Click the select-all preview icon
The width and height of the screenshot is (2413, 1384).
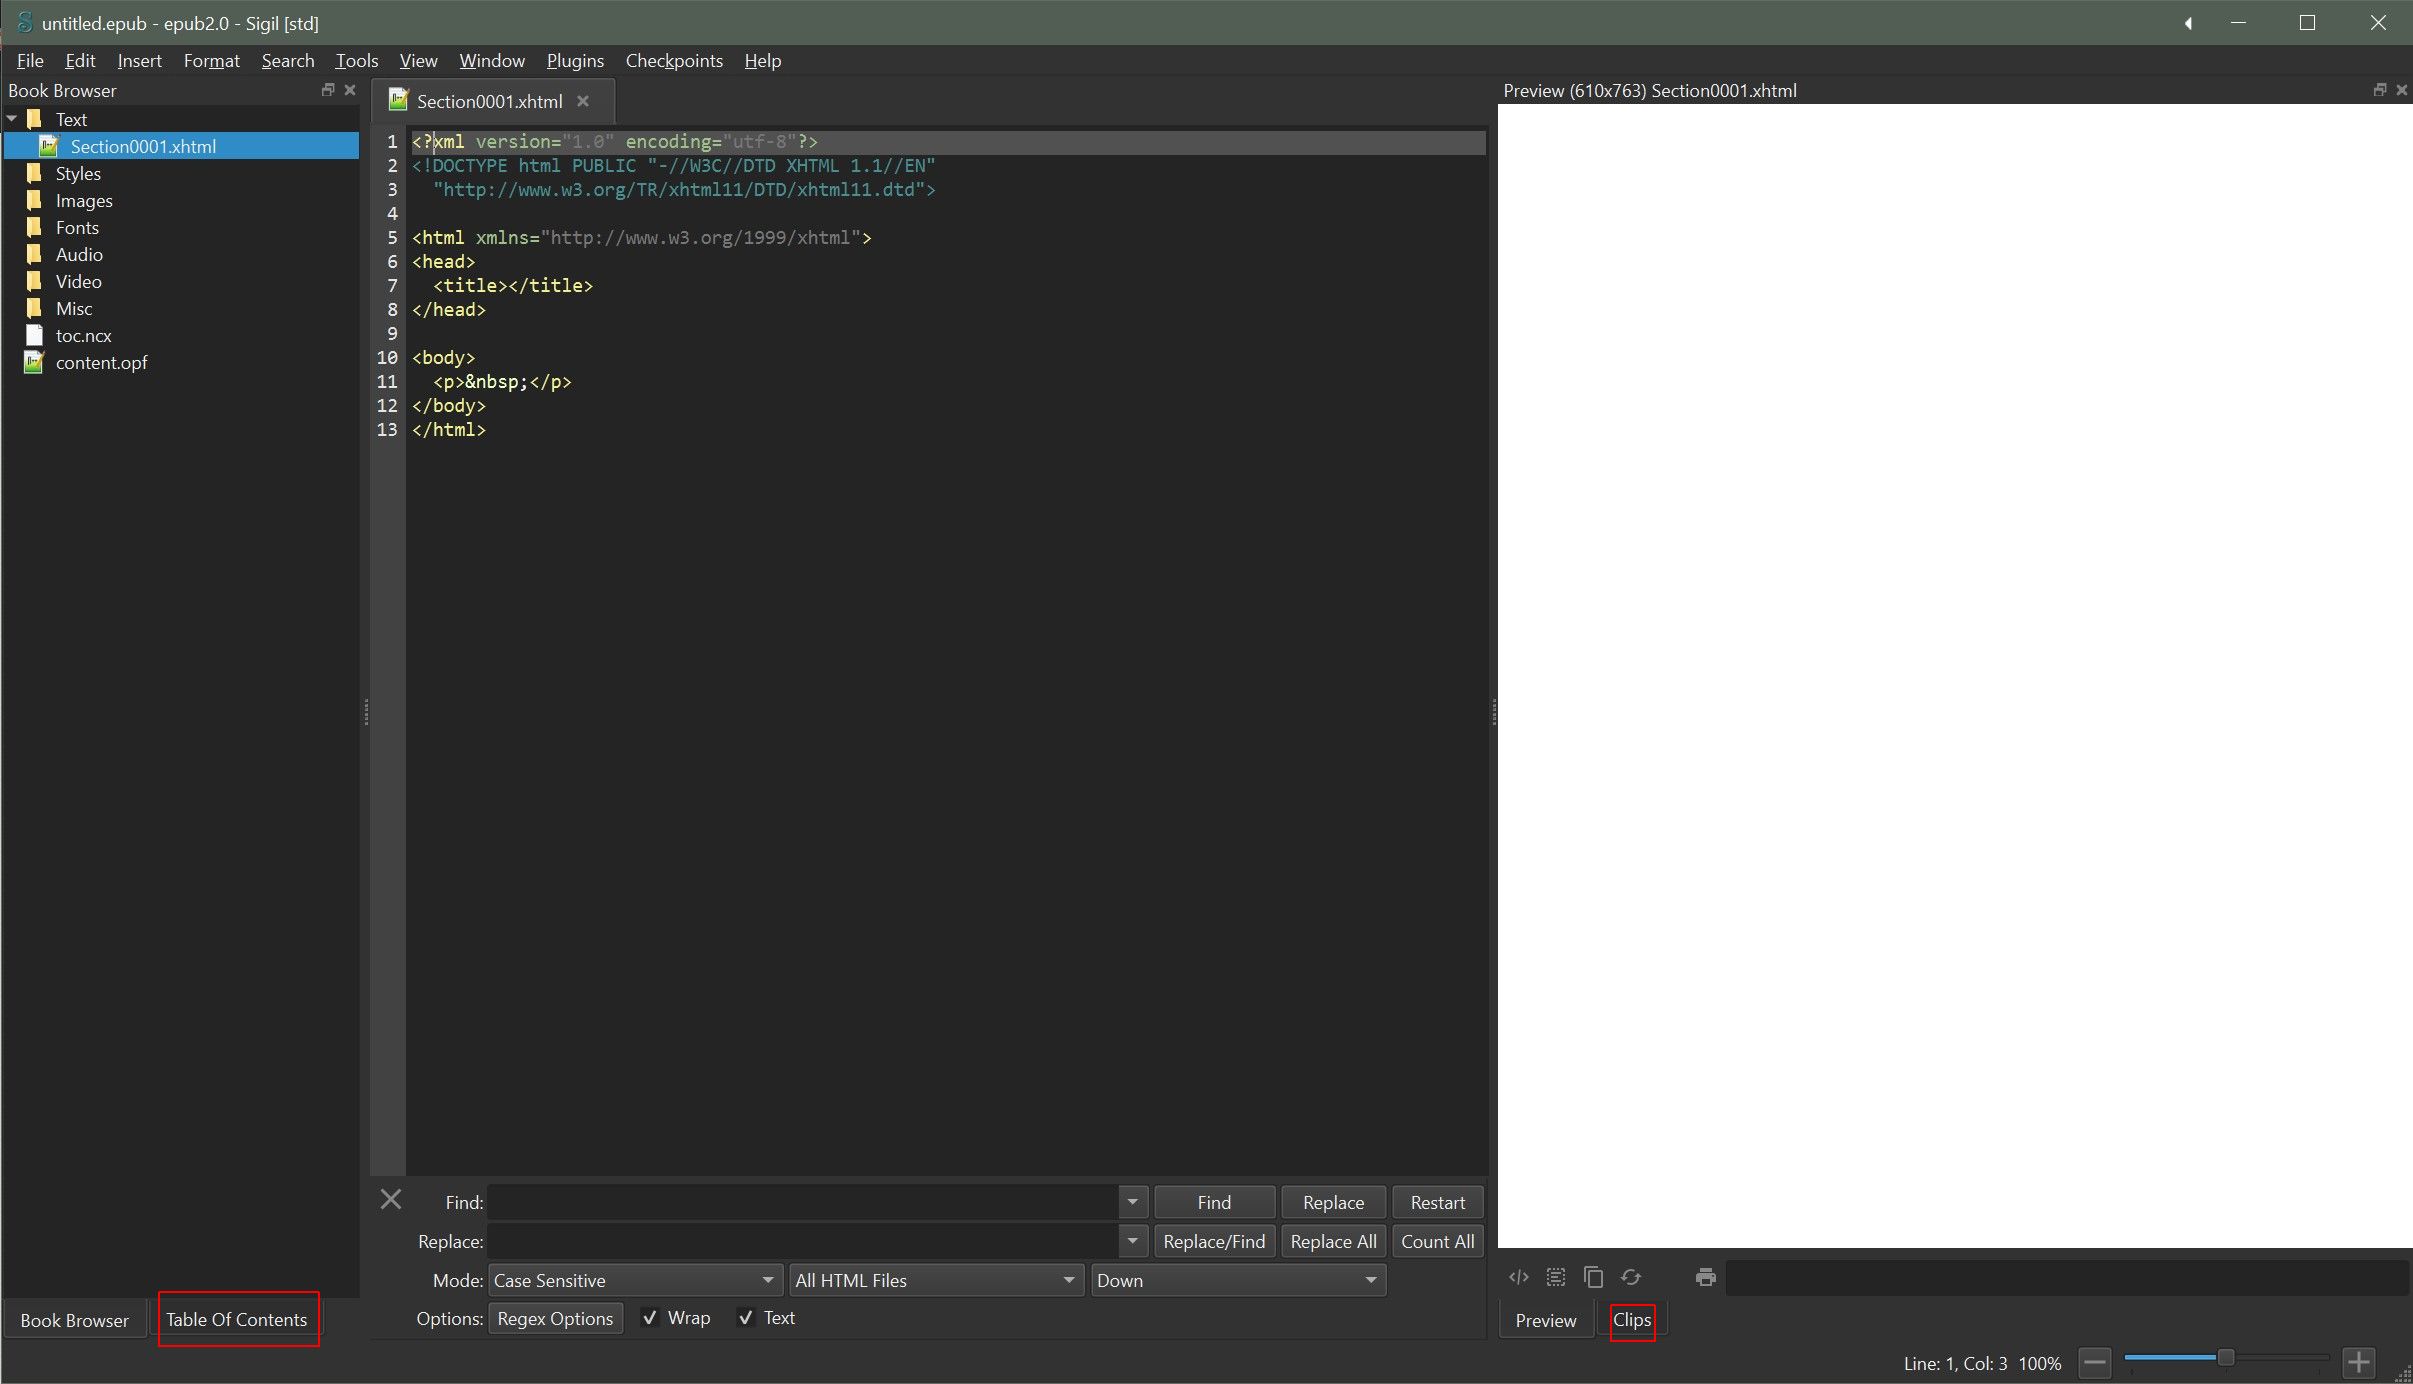coord(1556,1277)
